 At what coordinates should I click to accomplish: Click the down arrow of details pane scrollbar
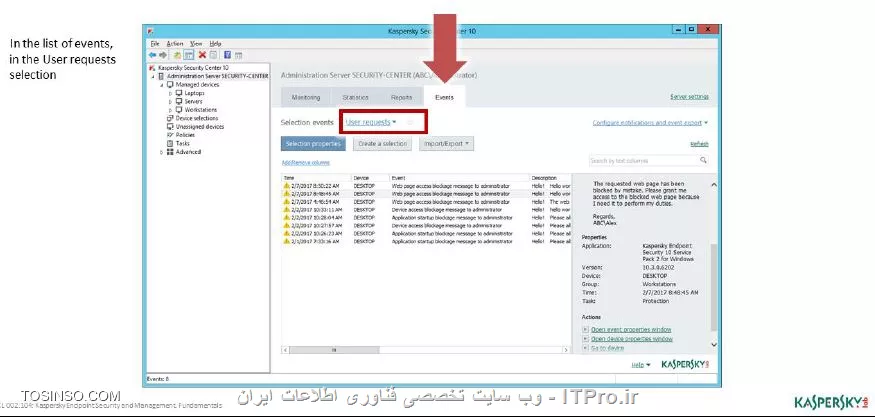pos(713,344)
